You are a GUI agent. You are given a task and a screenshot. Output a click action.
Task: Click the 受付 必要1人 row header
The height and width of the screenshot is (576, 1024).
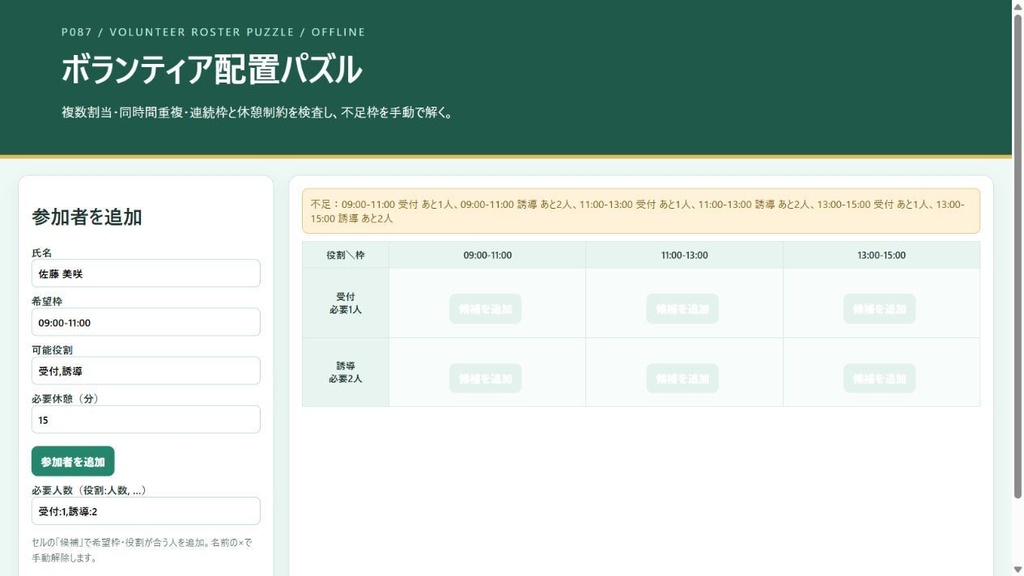click(x=345, y=303)
